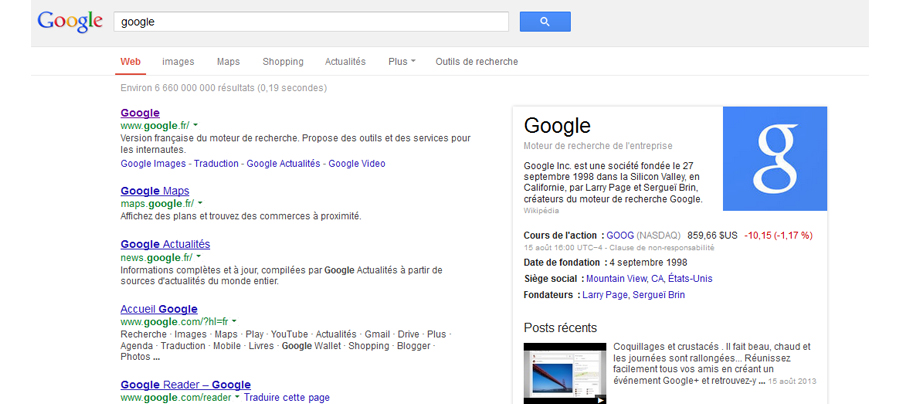Screen dimensions: 915x404
Task: Follow the Google Video sitelink
Action: (357, 163)
